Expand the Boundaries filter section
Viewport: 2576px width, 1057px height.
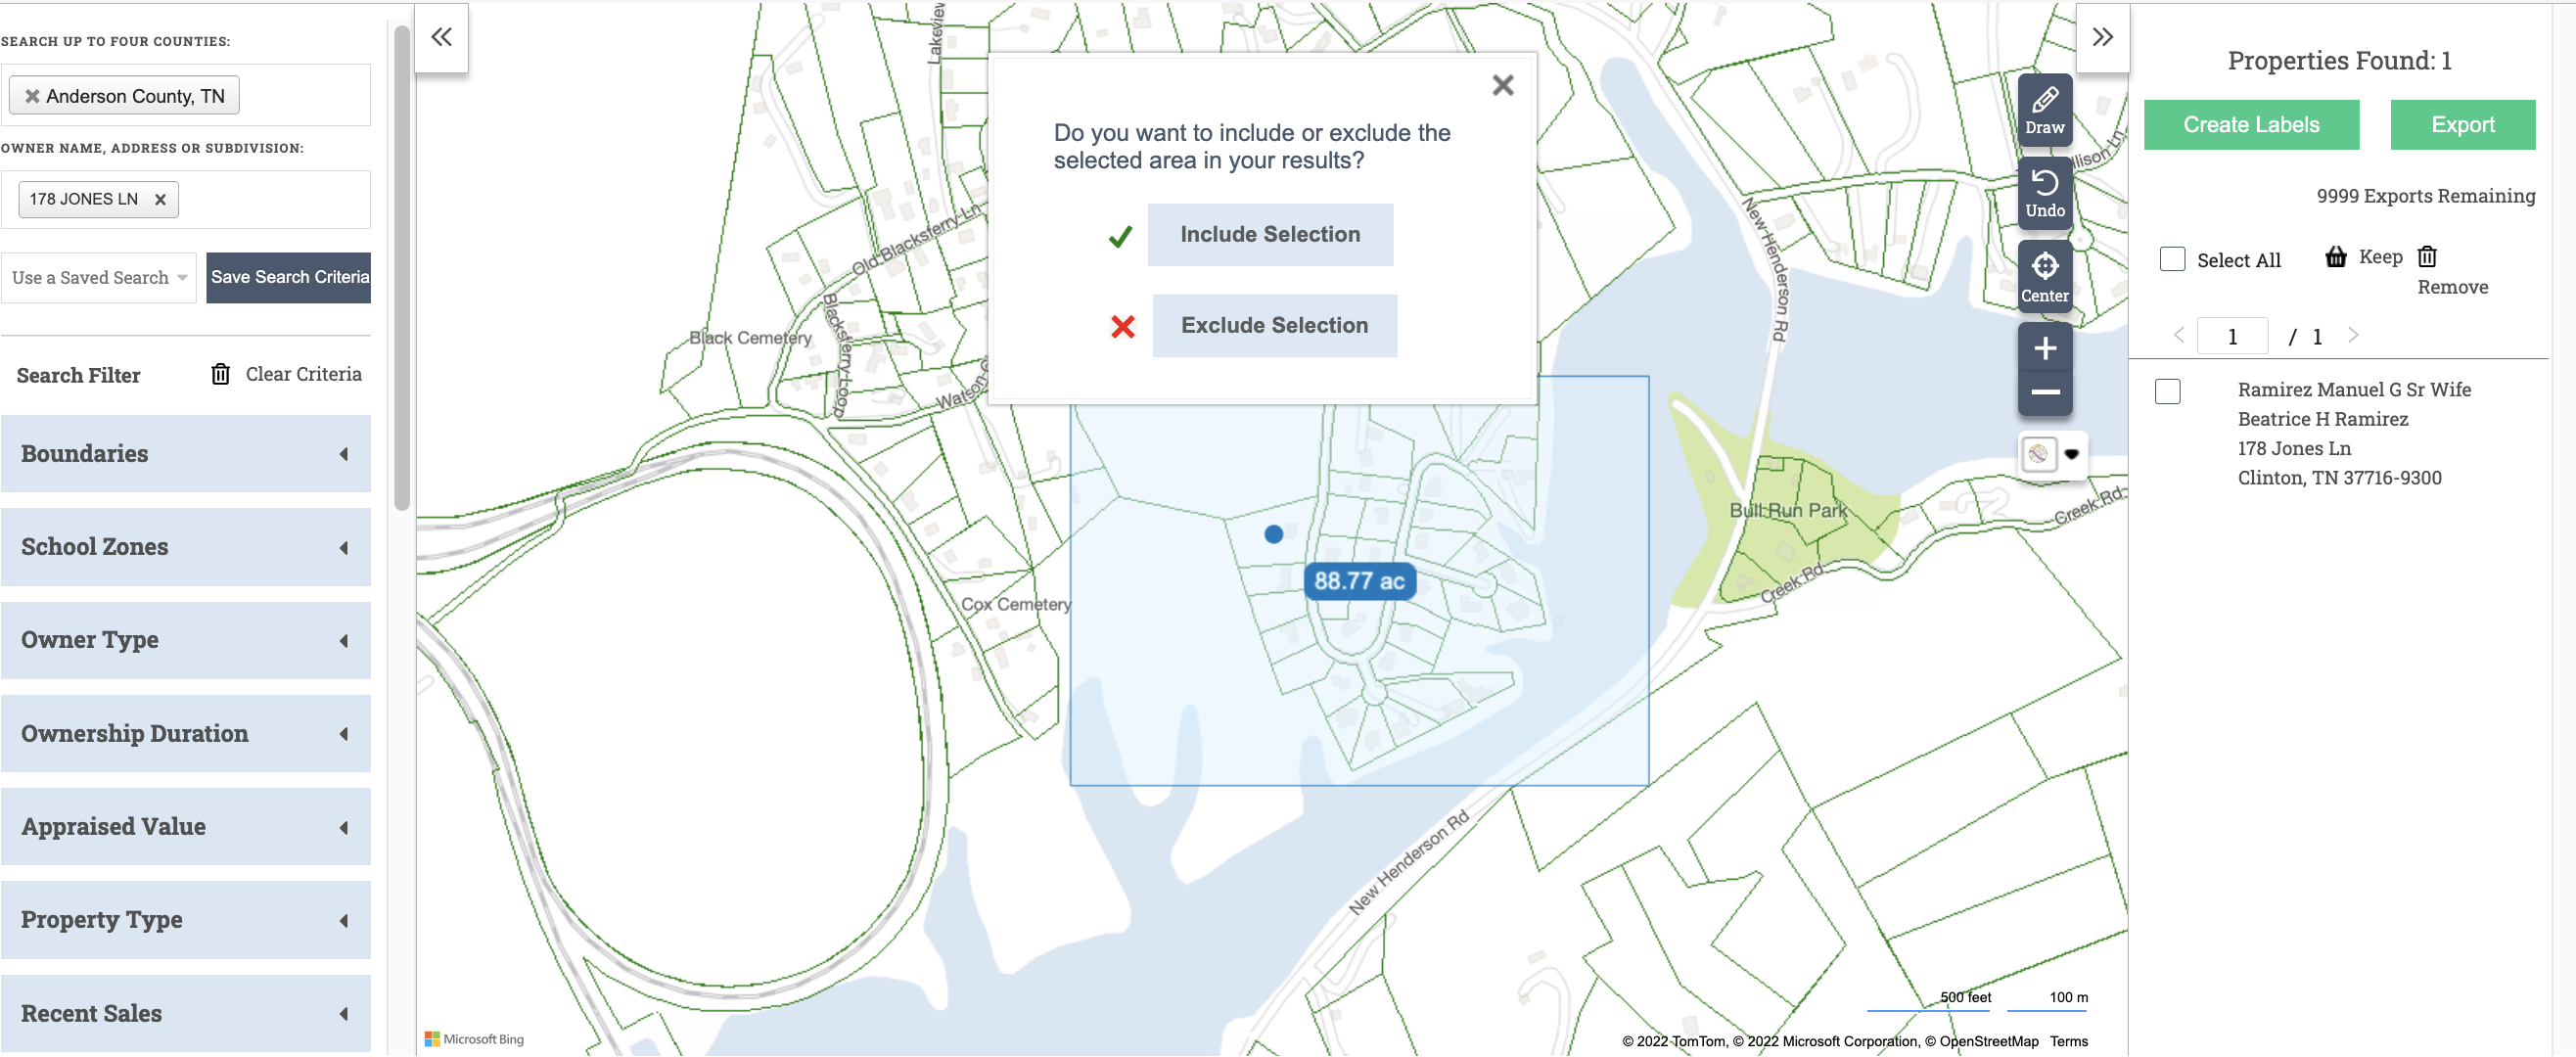tap(186, 454)
